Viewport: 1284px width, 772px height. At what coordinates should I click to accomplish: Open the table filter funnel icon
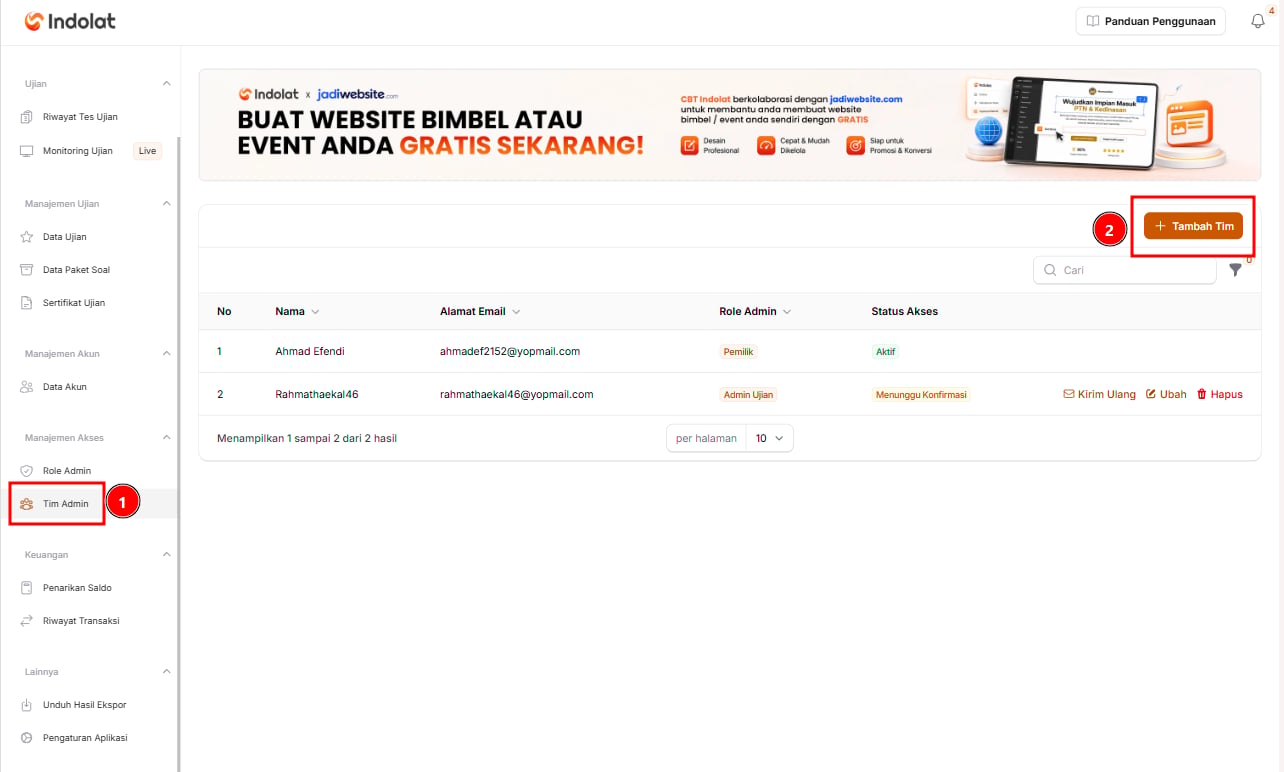pyautogui.click(x=1236, y=270)
